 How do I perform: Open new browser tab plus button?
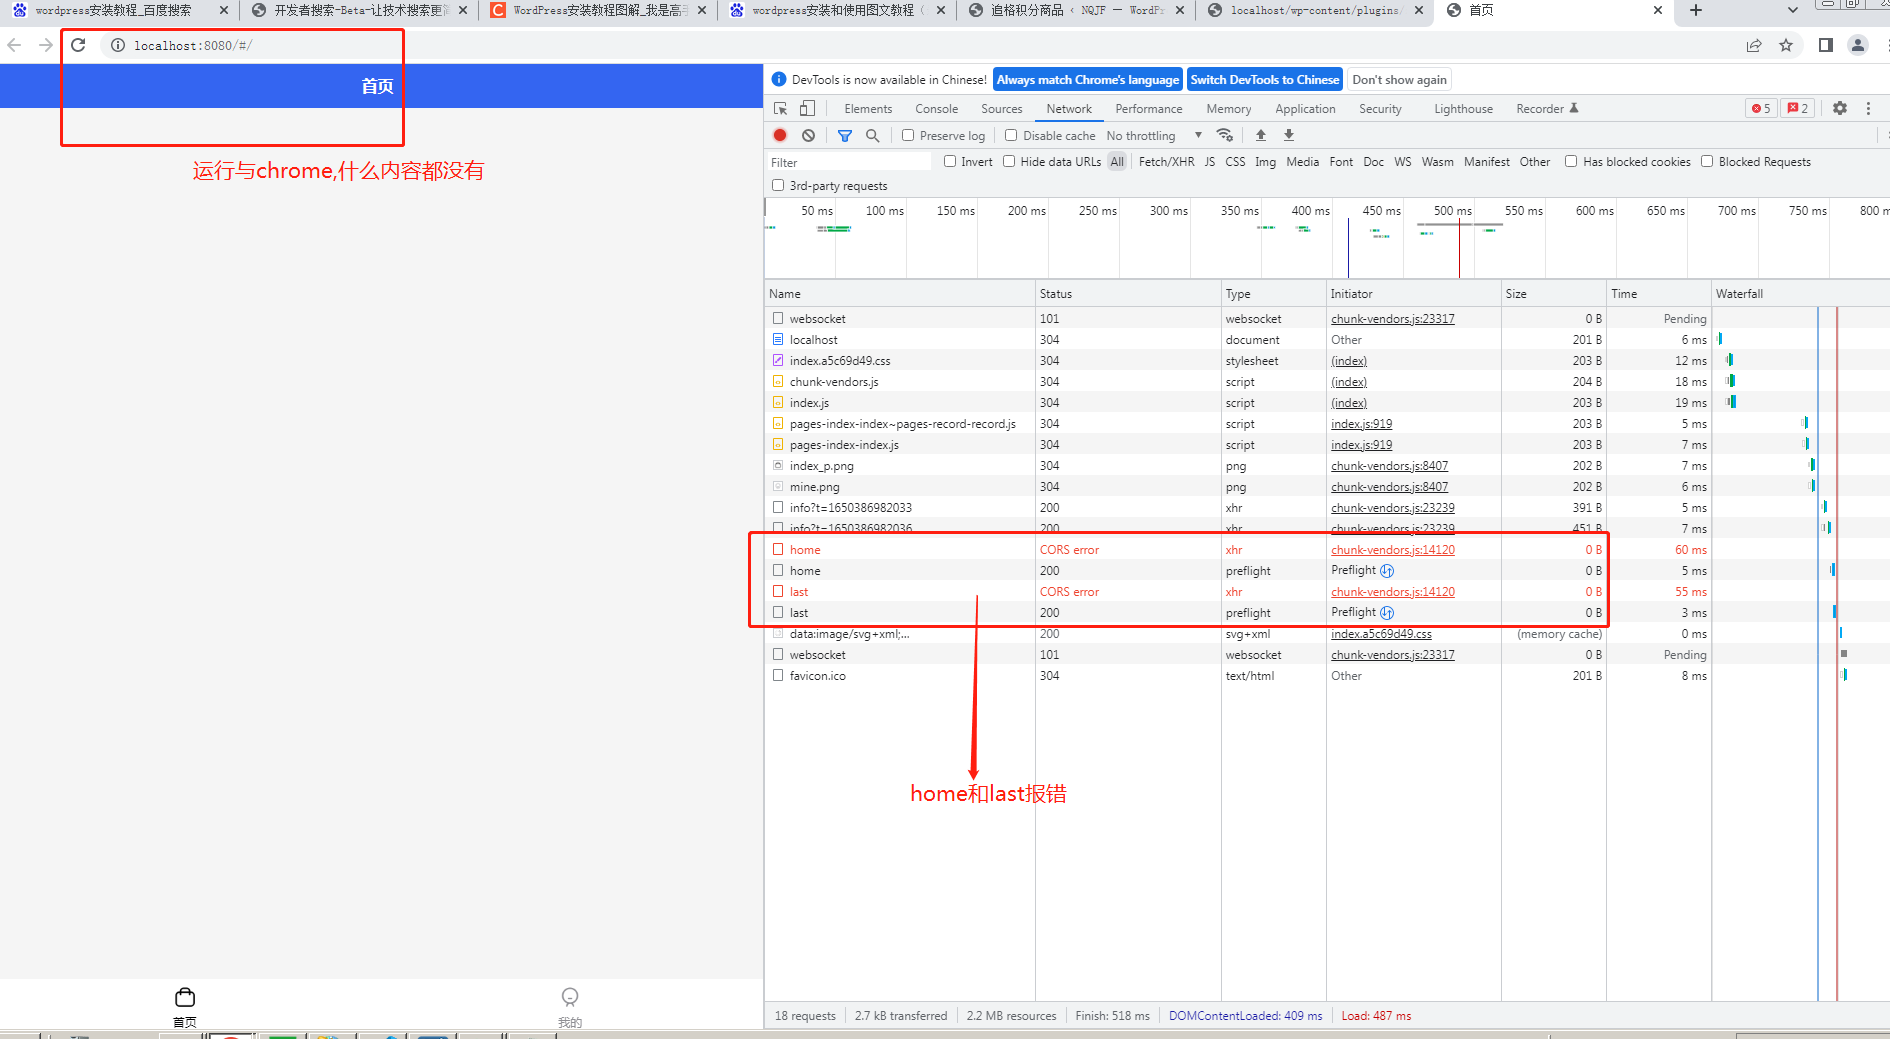[1695, 10]
